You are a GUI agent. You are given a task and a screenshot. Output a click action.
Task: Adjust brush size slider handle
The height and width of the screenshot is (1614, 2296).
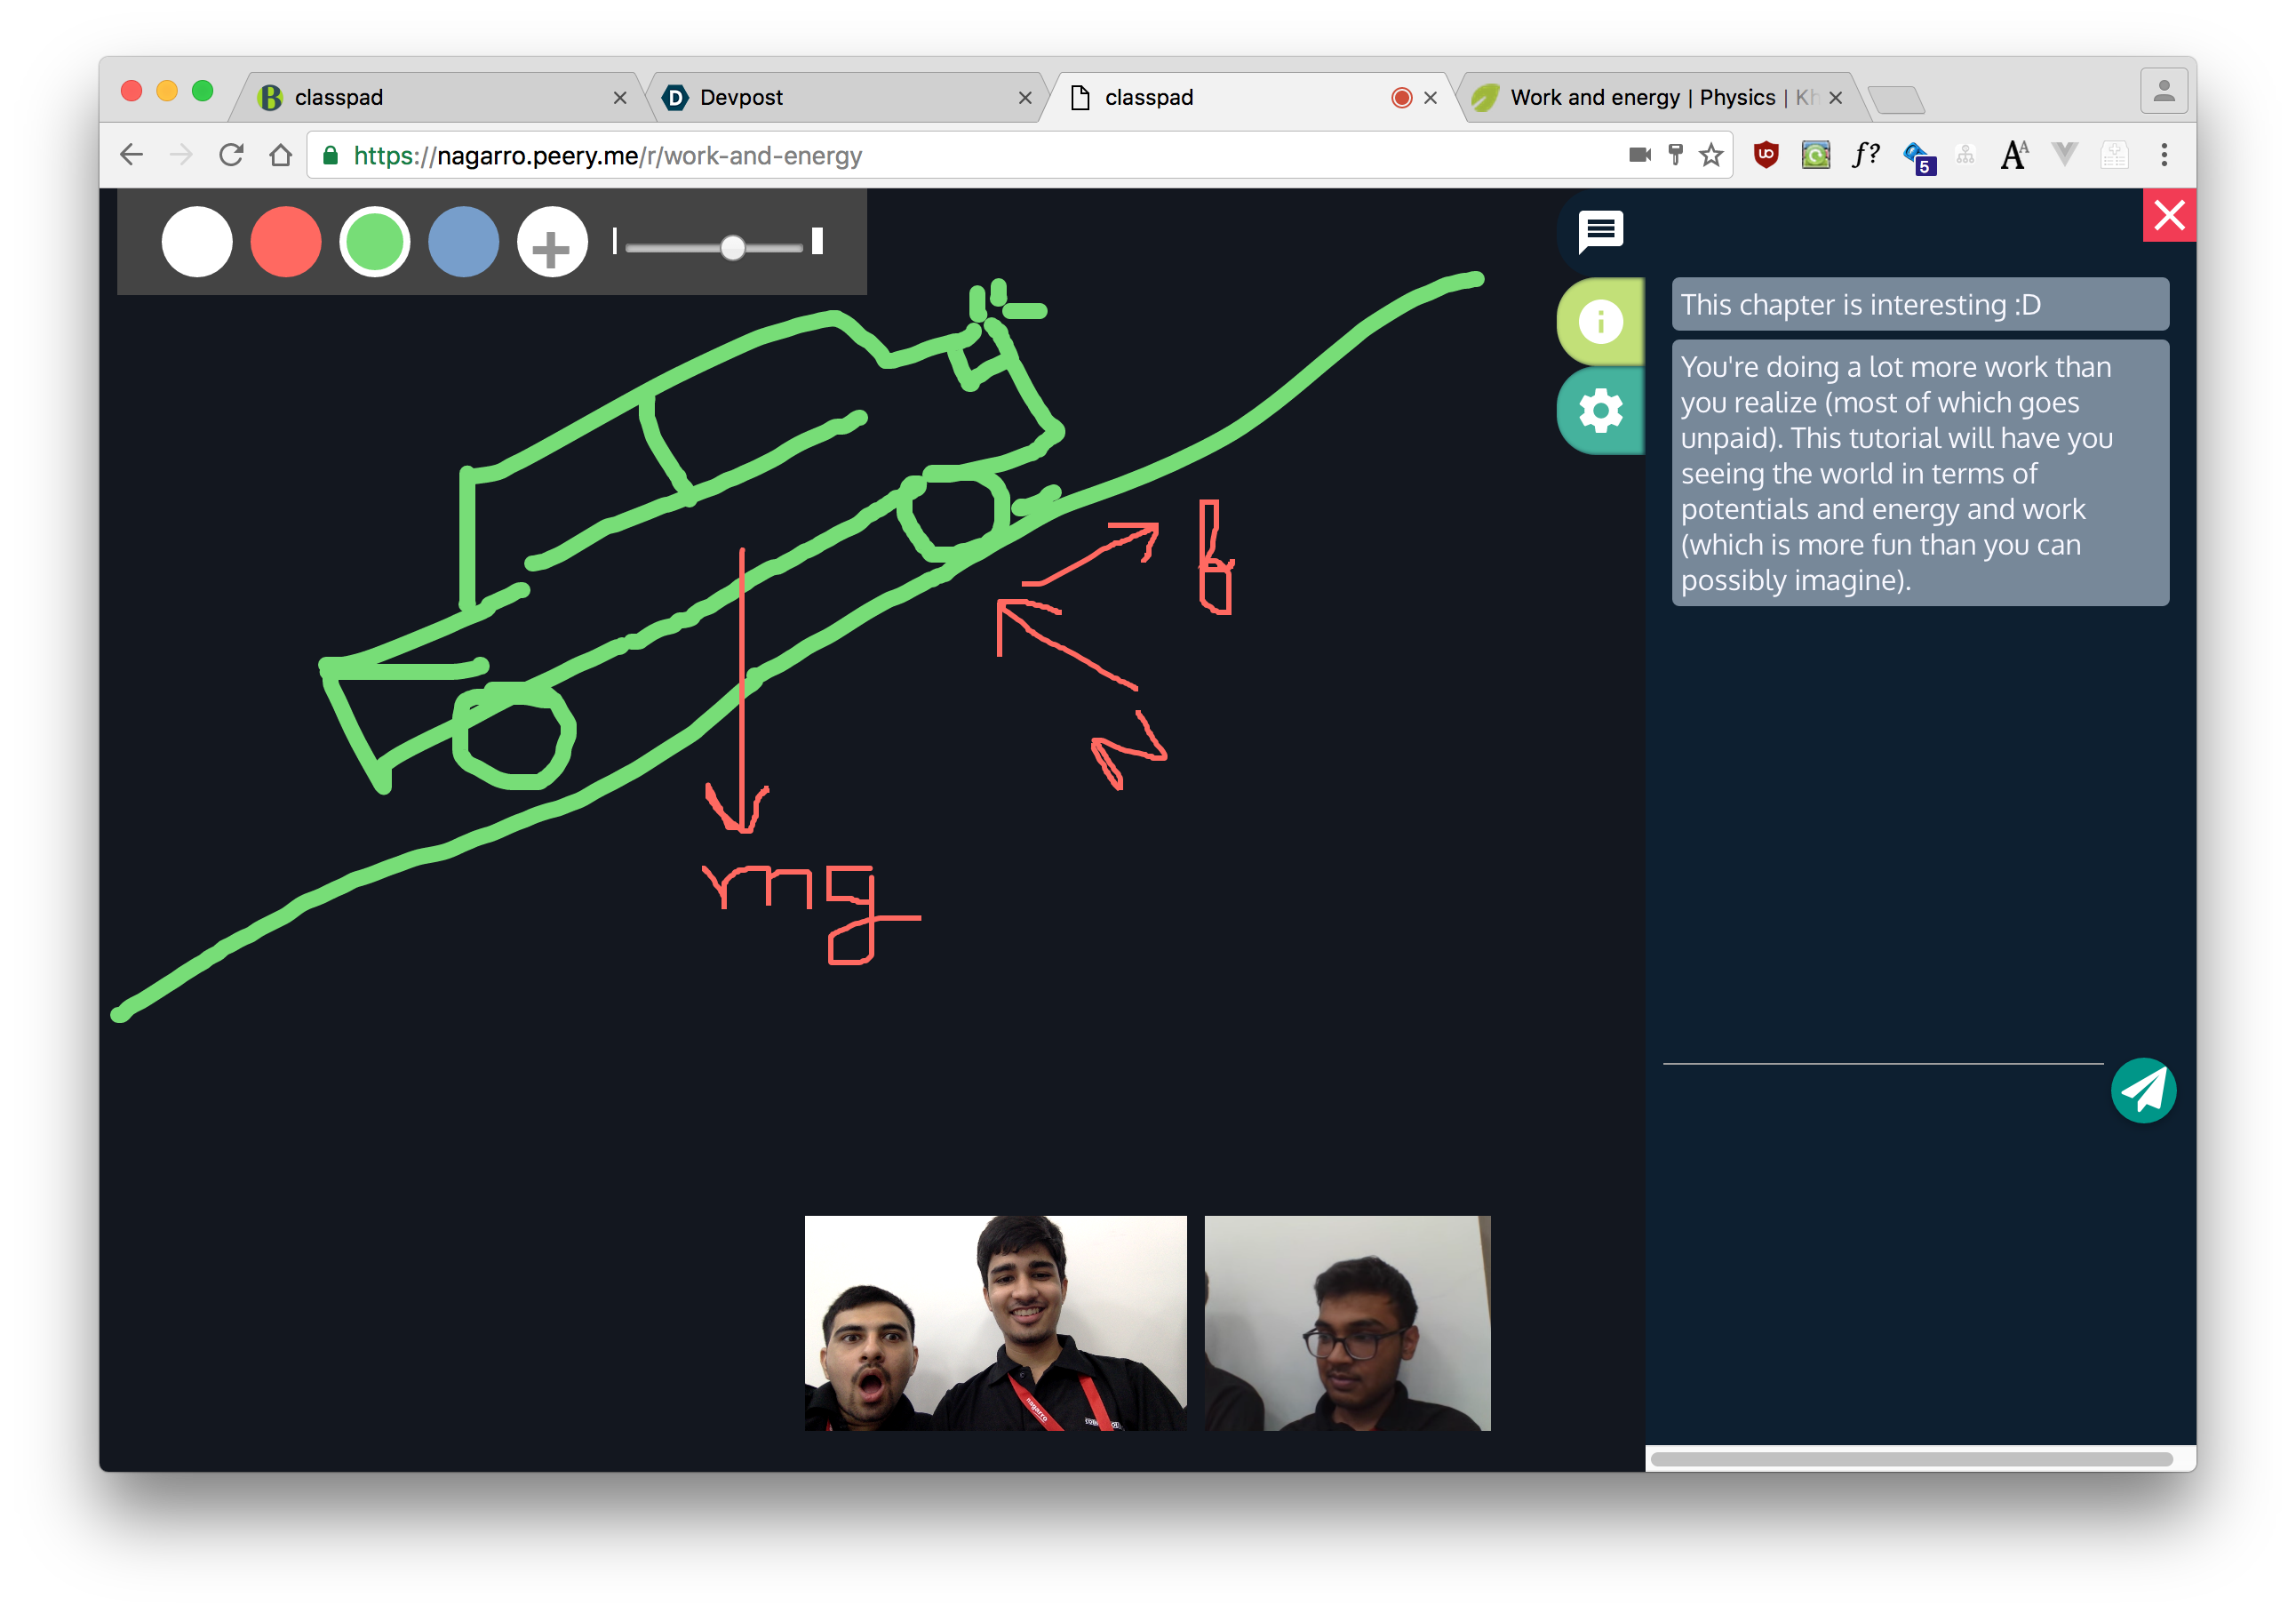pos(733,247)
